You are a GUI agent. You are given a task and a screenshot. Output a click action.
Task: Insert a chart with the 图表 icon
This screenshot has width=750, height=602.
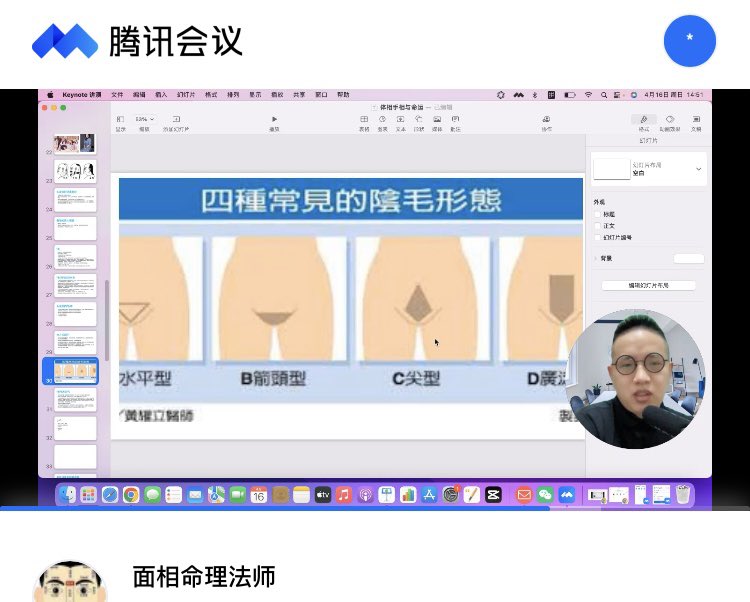pos(382,119)
